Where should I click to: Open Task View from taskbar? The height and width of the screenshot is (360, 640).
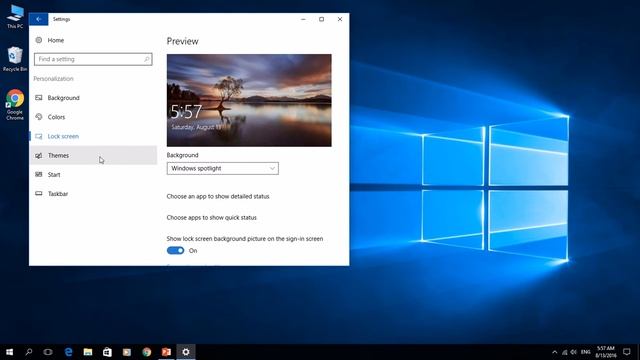[48, 352]
